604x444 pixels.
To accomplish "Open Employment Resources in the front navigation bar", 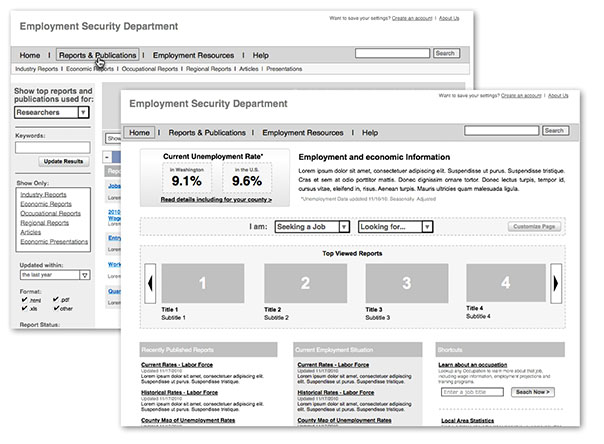I will pos(302,132).
